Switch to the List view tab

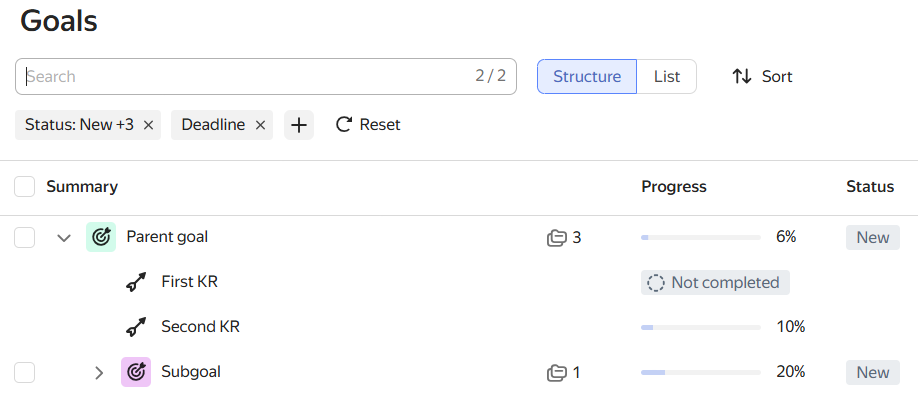tap(667, 76)
